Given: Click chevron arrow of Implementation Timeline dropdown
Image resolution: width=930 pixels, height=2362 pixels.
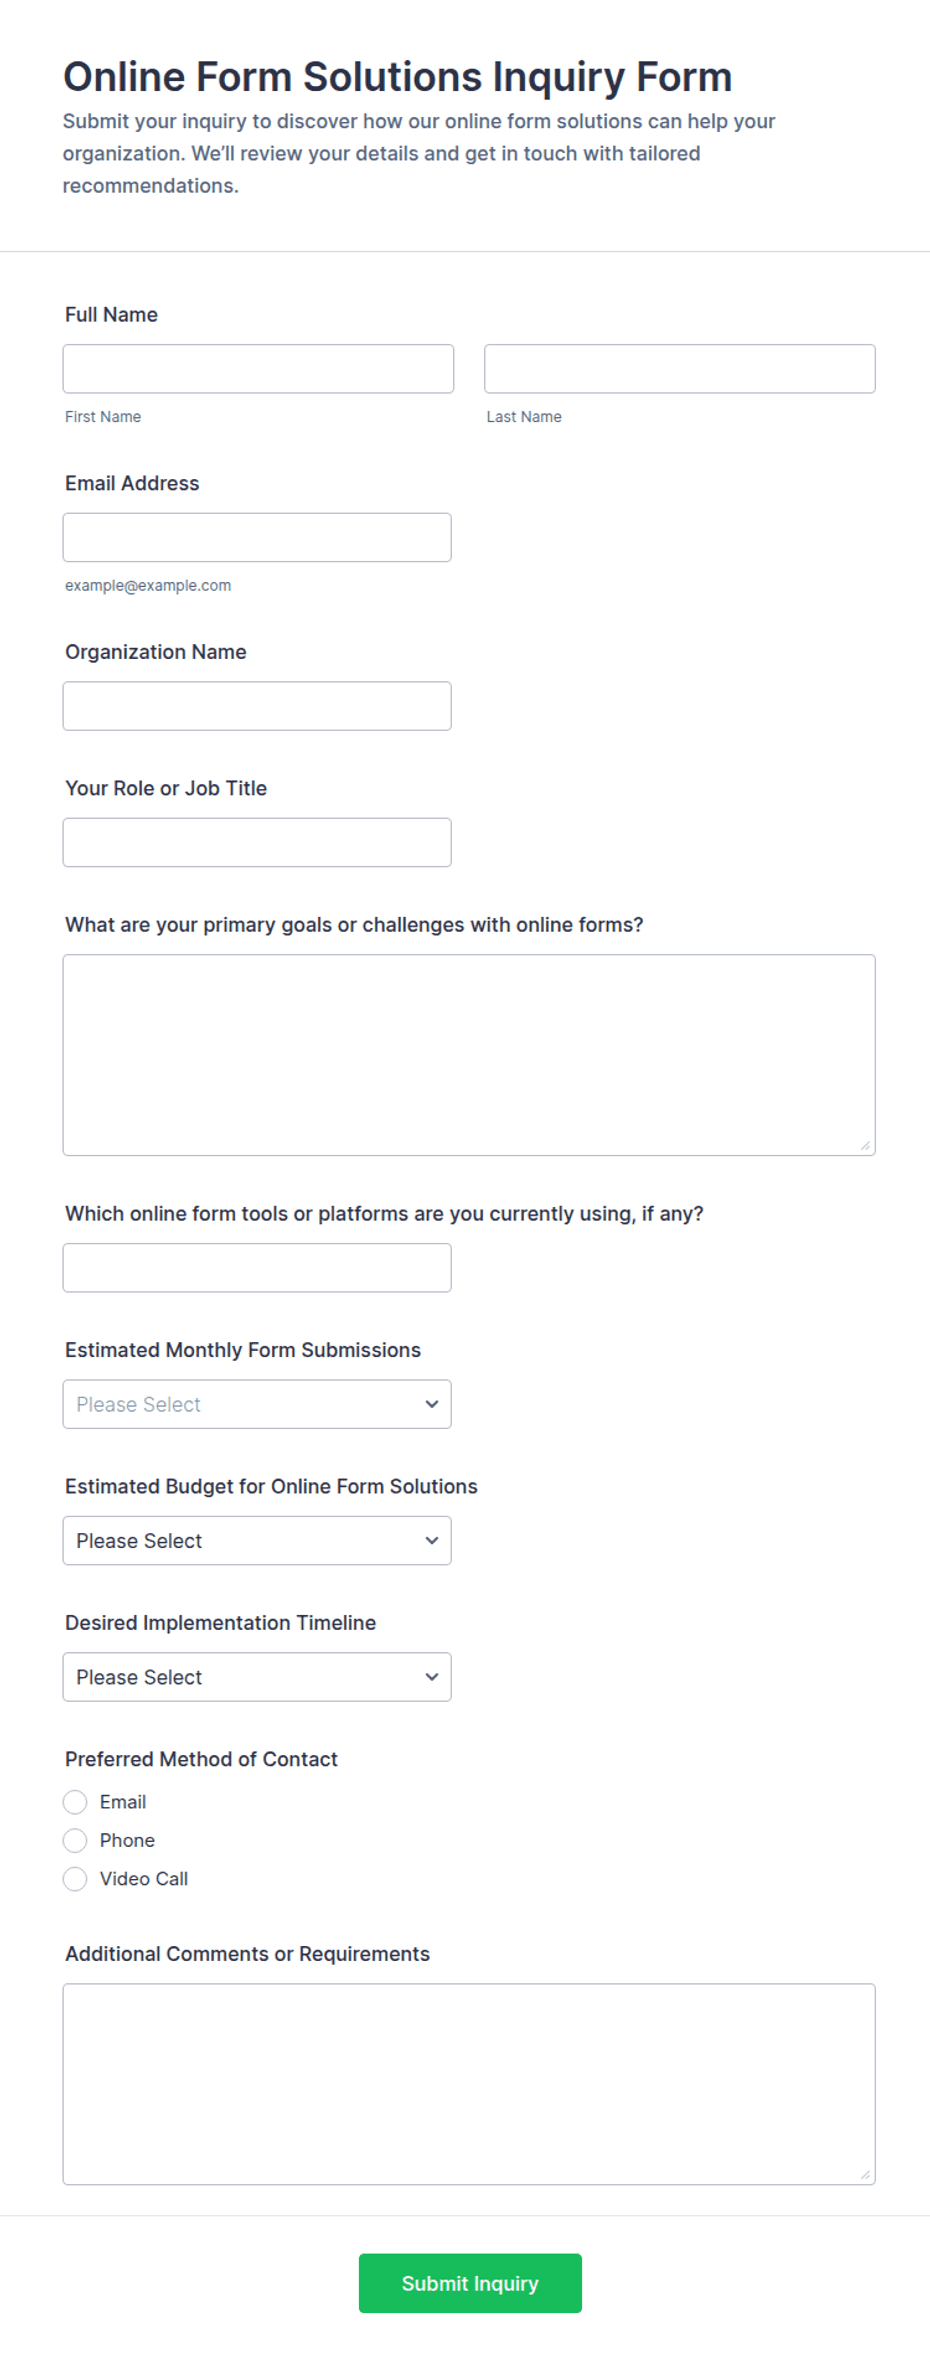Looking at the screenshot, I should coord(432,1677).
